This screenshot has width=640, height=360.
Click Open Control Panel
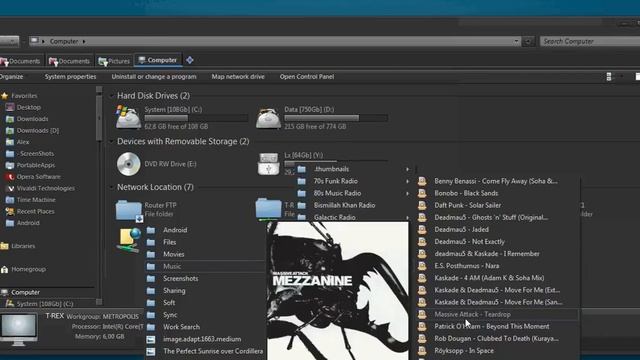tap(307, 77)
